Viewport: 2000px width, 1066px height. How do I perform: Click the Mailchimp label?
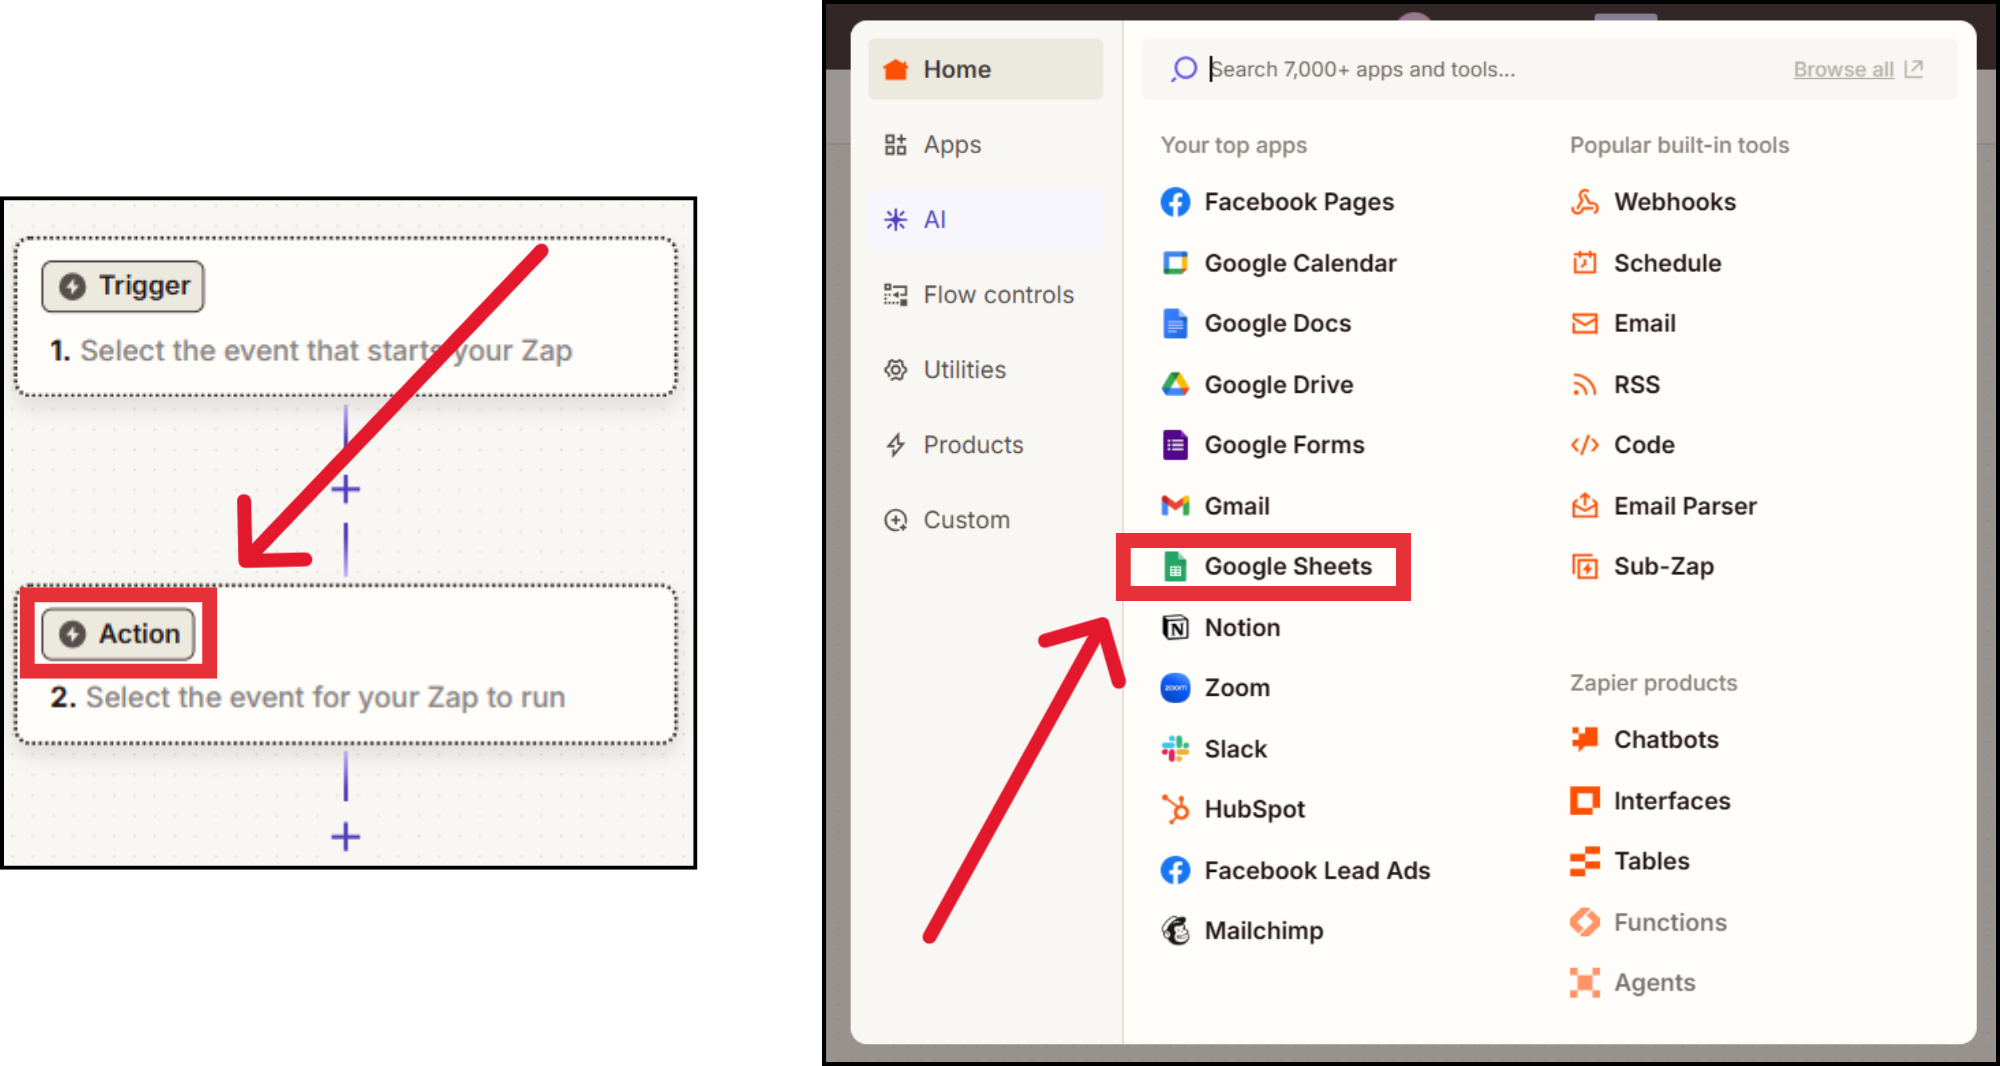[x=1264, y=931]
